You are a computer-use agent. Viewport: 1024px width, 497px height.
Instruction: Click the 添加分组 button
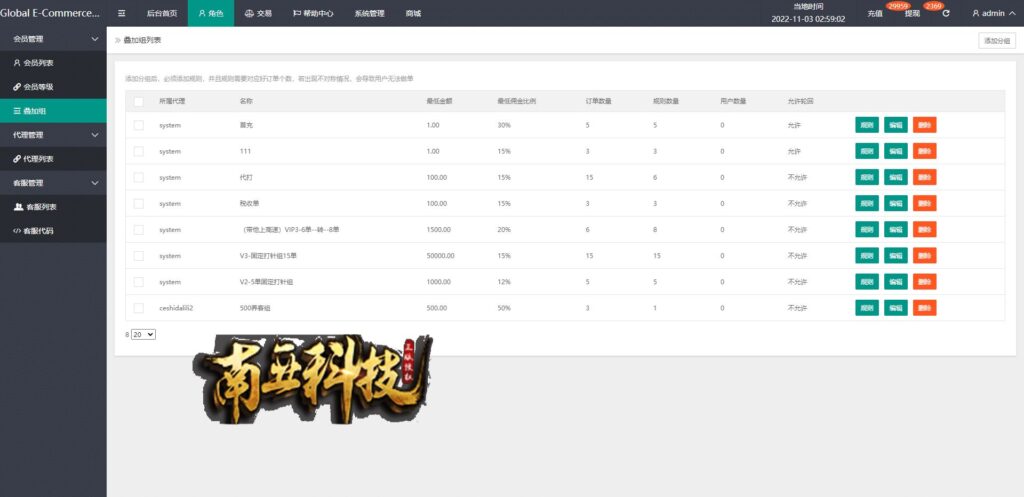pyautogui.click(x=997, y=40)
